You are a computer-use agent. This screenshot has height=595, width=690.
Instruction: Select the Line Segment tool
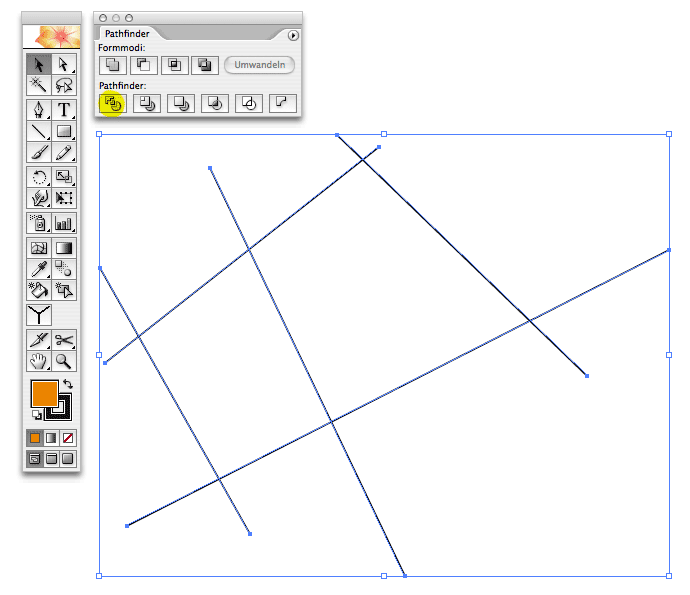[x=39, y=131]
